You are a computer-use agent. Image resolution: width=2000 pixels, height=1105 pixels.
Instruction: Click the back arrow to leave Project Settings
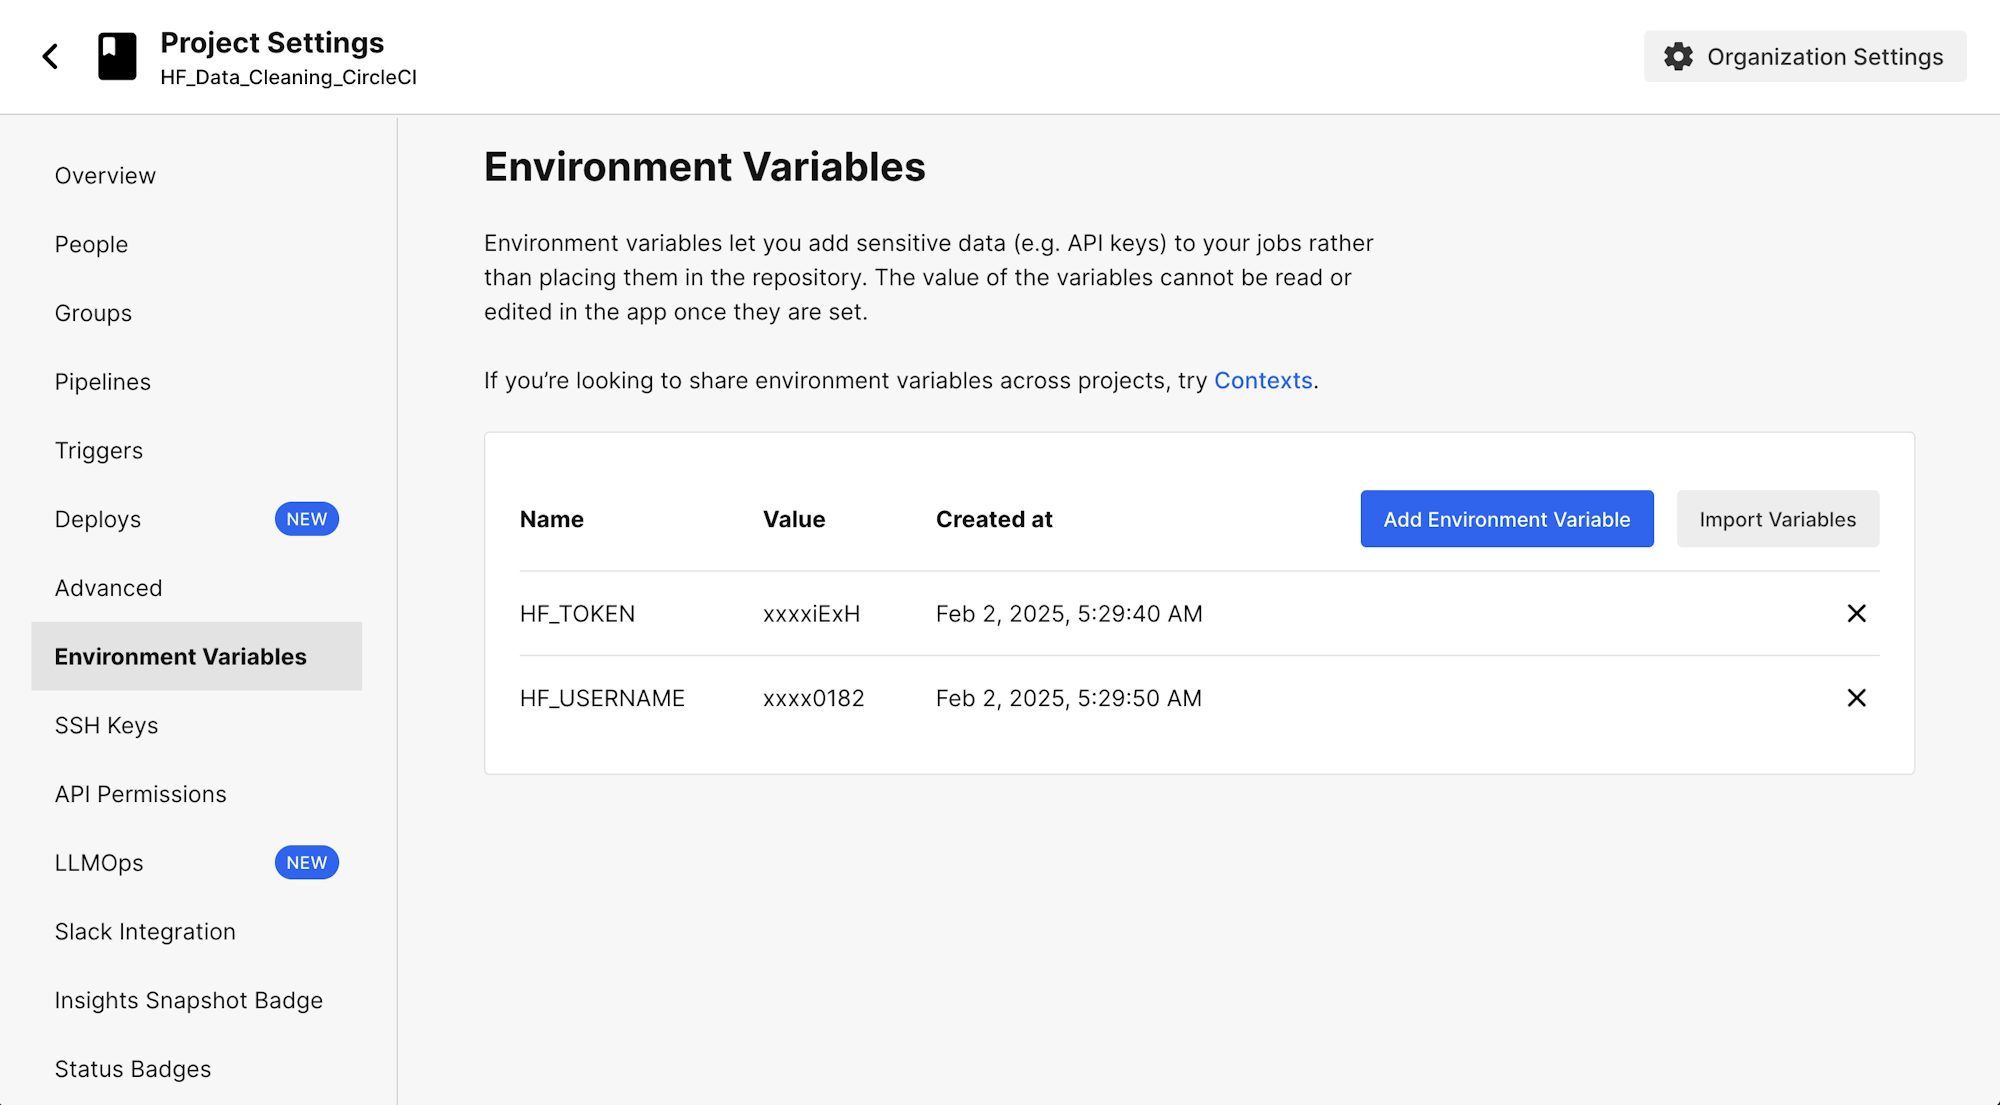coord(50,56)
